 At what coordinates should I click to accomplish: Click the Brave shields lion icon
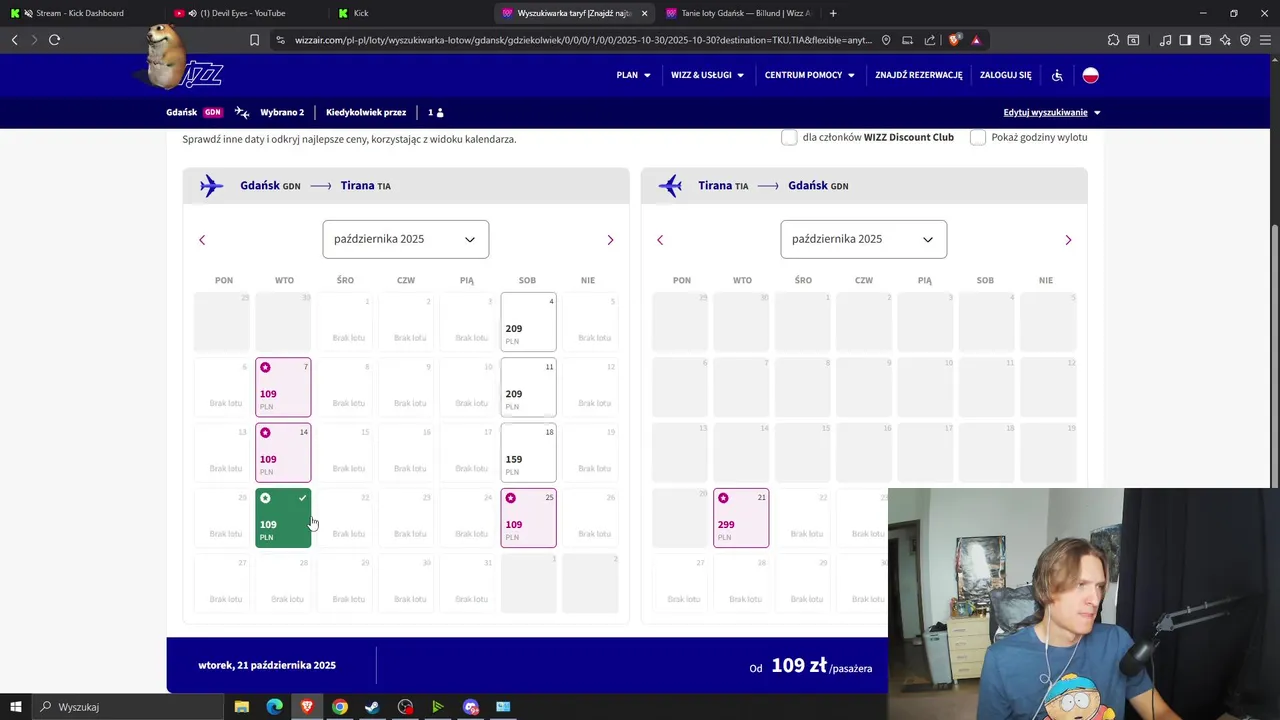pos(955,40)
